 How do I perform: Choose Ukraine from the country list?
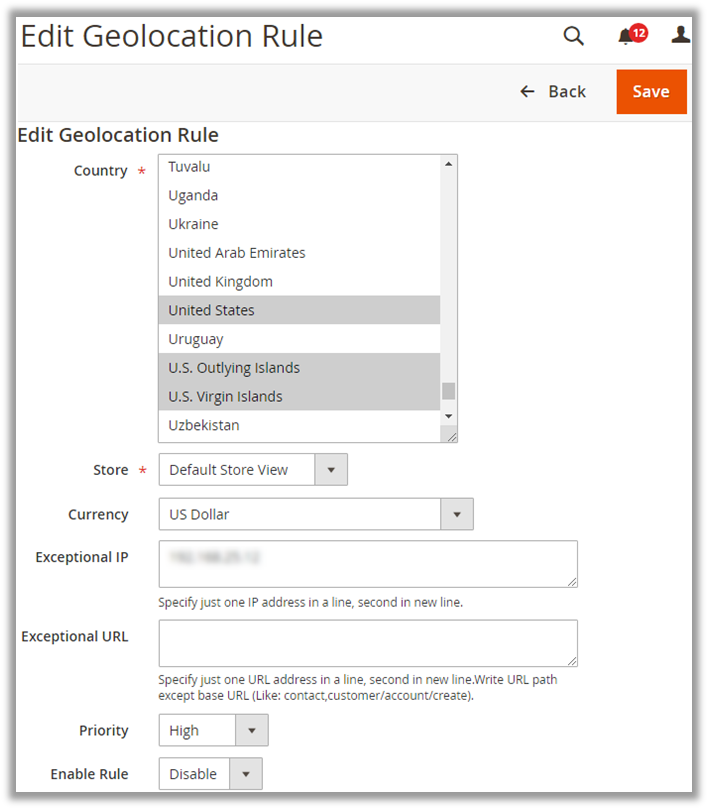click(193, 224)
